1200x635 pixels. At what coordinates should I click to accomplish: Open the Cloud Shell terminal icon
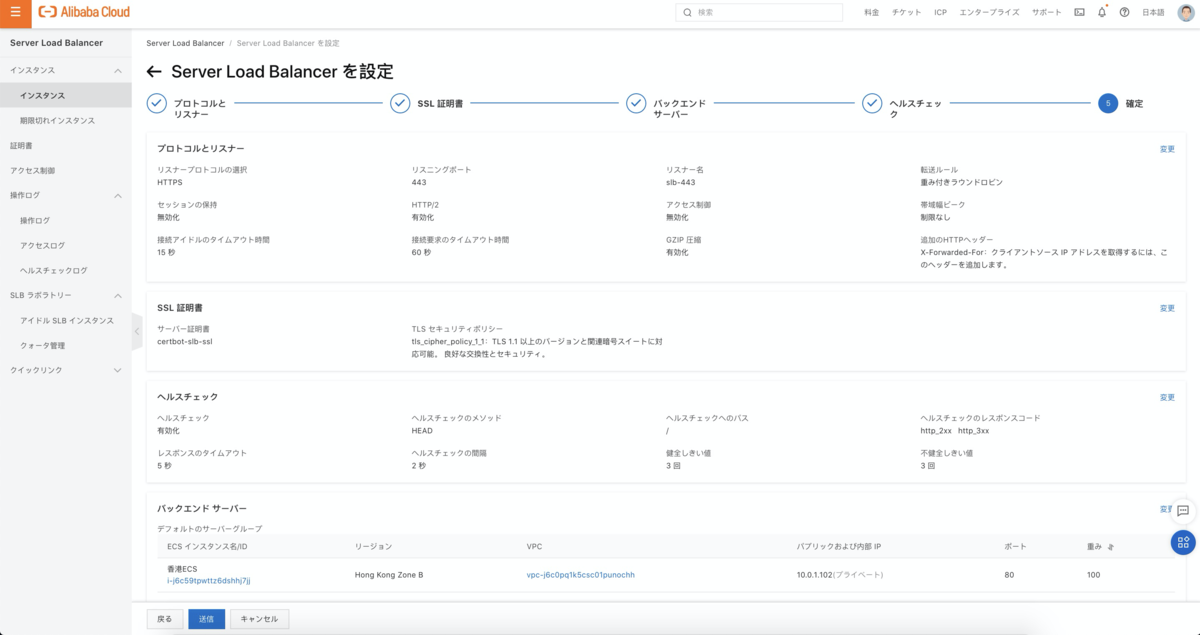tap(1079, 12)
